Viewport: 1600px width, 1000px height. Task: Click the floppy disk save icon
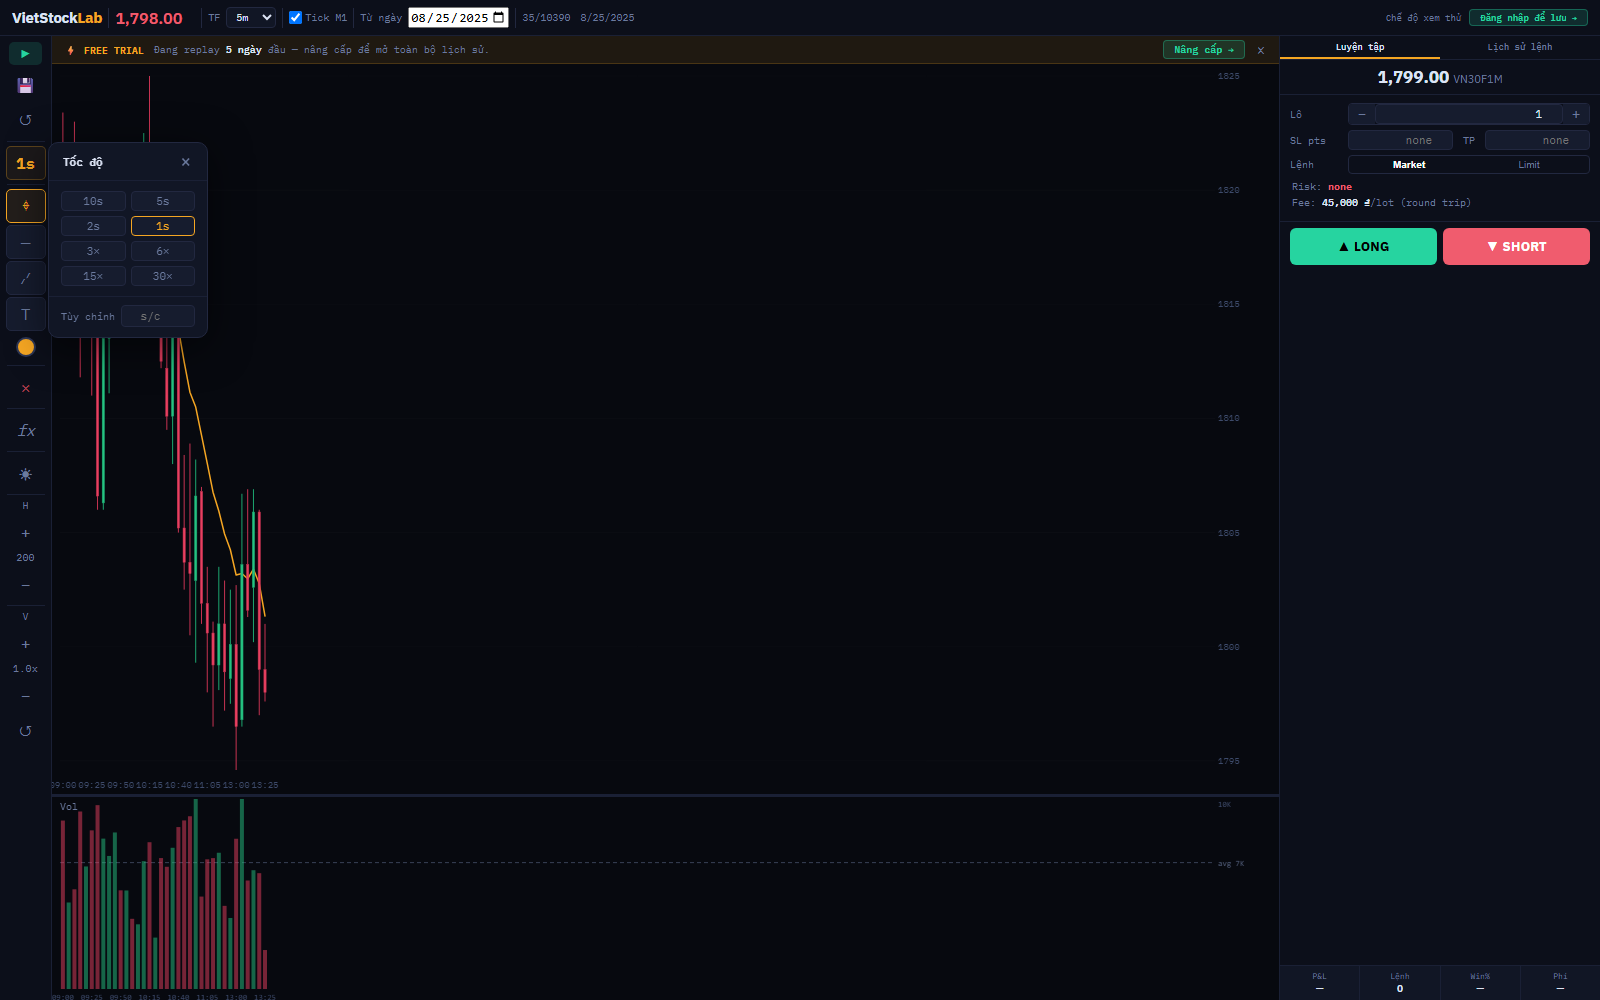pyautogui.click(x=25, y=86)
